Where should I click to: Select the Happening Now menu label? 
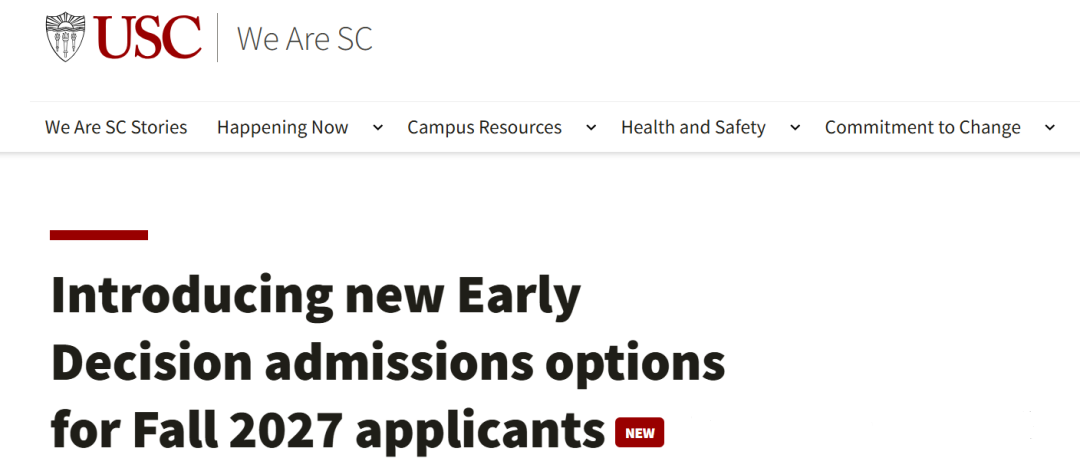[282, 127]
